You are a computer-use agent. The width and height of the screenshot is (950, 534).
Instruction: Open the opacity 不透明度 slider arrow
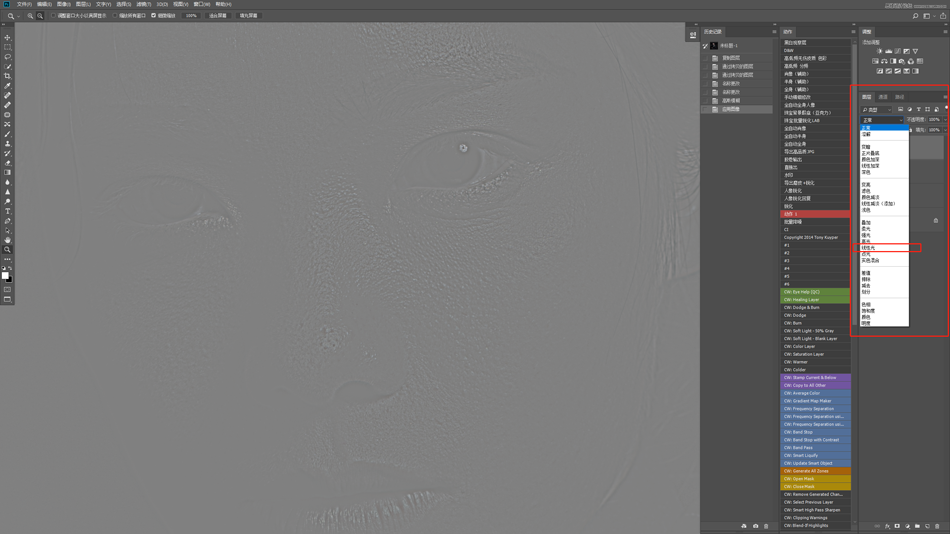point(945,120)
